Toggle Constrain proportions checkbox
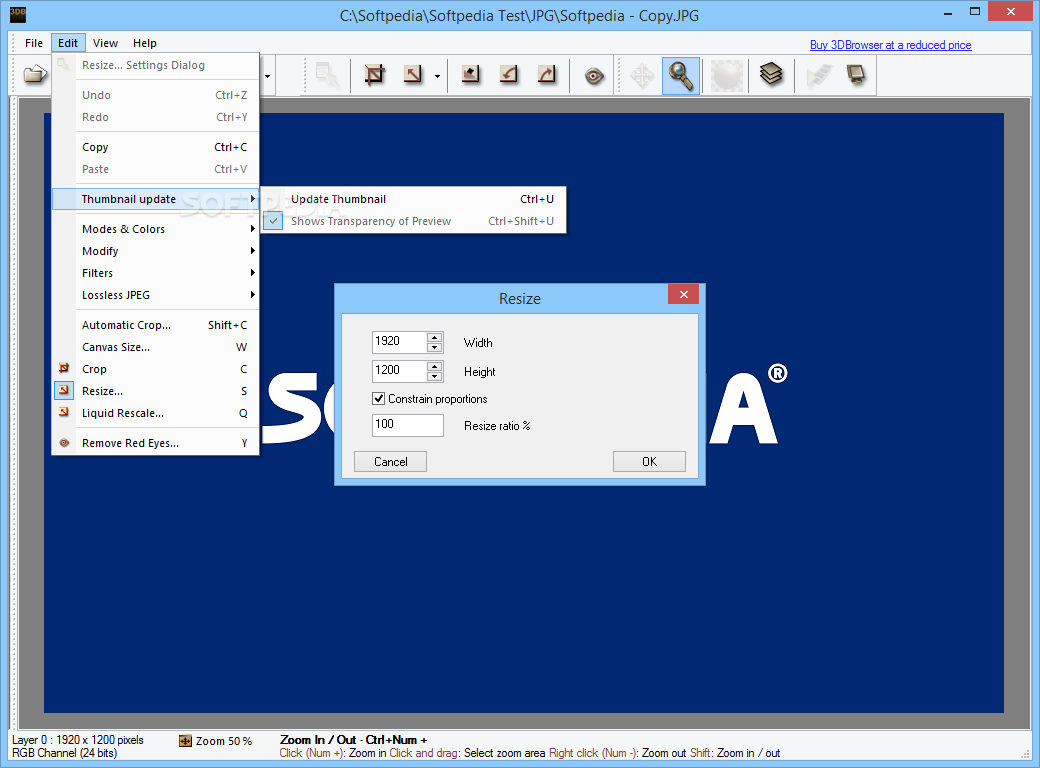Viewport: 1040px width, 768px height. coord(379,399)
